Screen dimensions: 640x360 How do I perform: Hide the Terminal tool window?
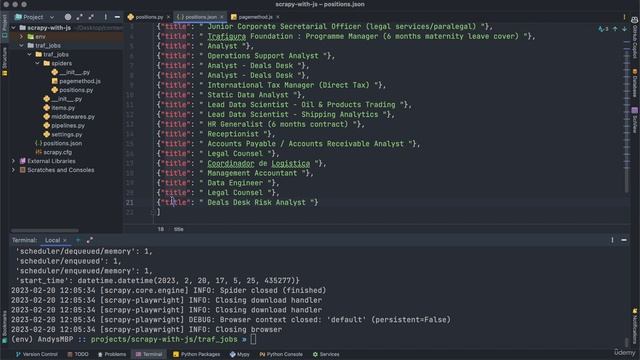coord(624,240)
